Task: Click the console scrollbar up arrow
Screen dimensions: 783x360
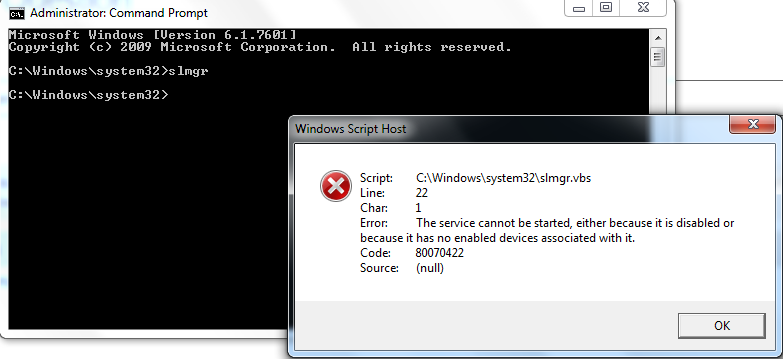Action: pos(657,38)
